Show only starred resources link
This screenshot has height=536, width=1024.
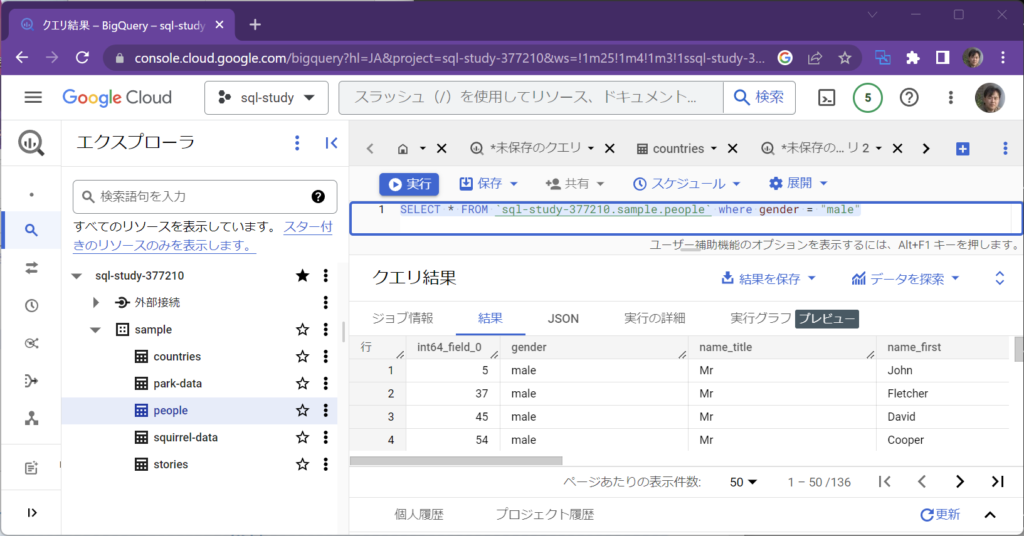click(x=202, y=236)
